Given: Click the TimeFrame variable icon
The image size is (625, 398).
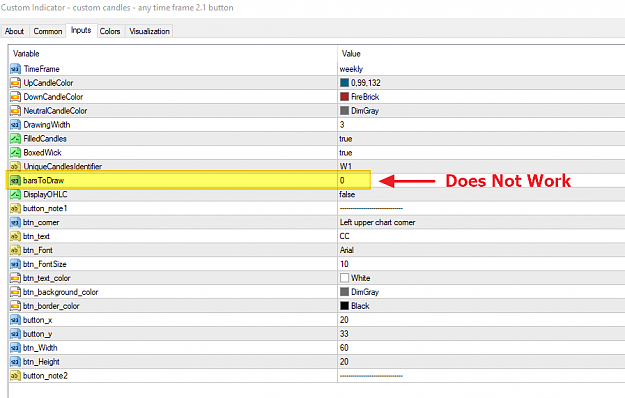Looking at the screenshot, I should coord(15,69).
